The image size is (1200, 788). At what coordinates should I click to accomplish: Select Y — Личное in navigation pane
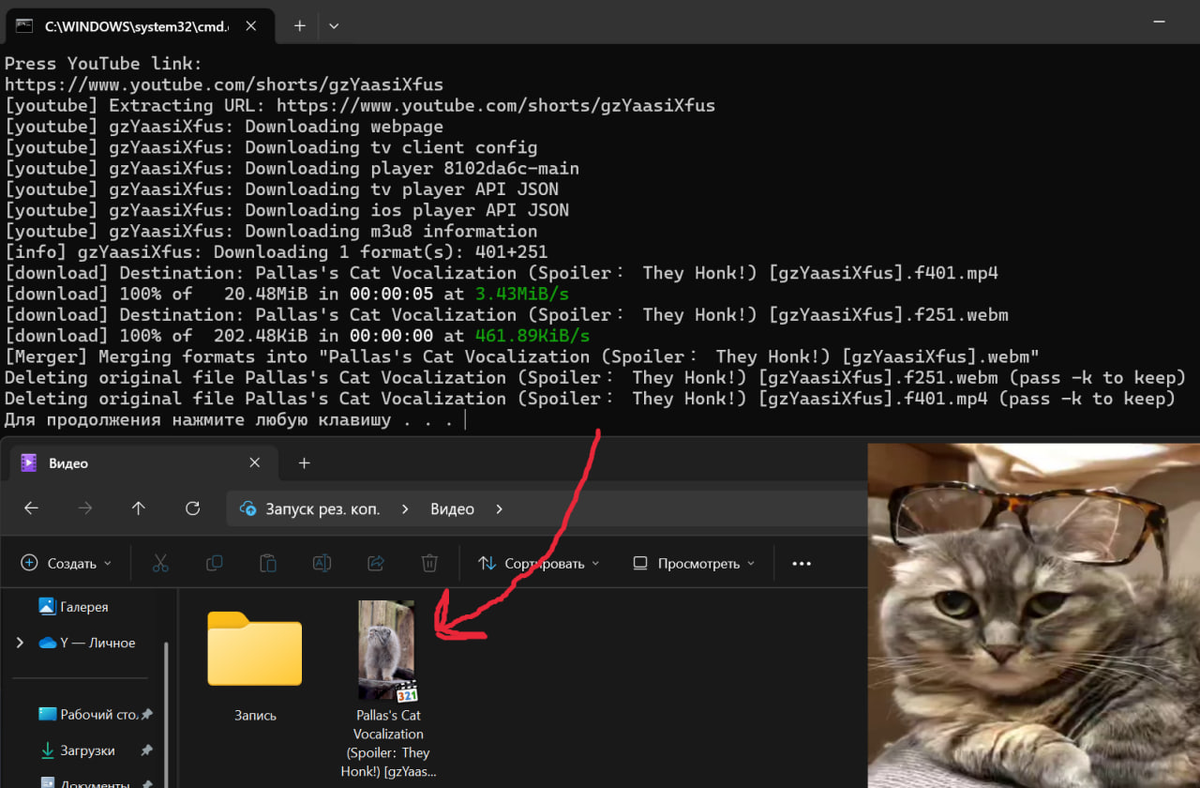(86, 643)
